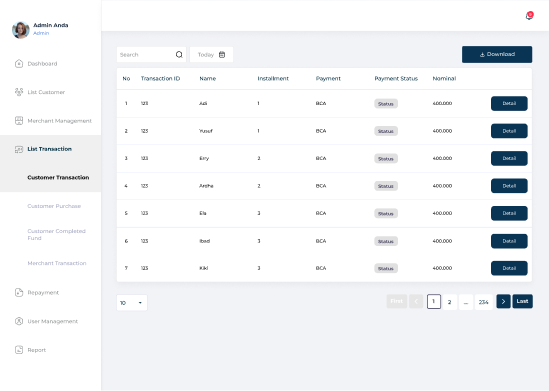Select Merchant Transaction submenu
The image size is (549, 391).
pyautogui.click(x=57, y=263)
